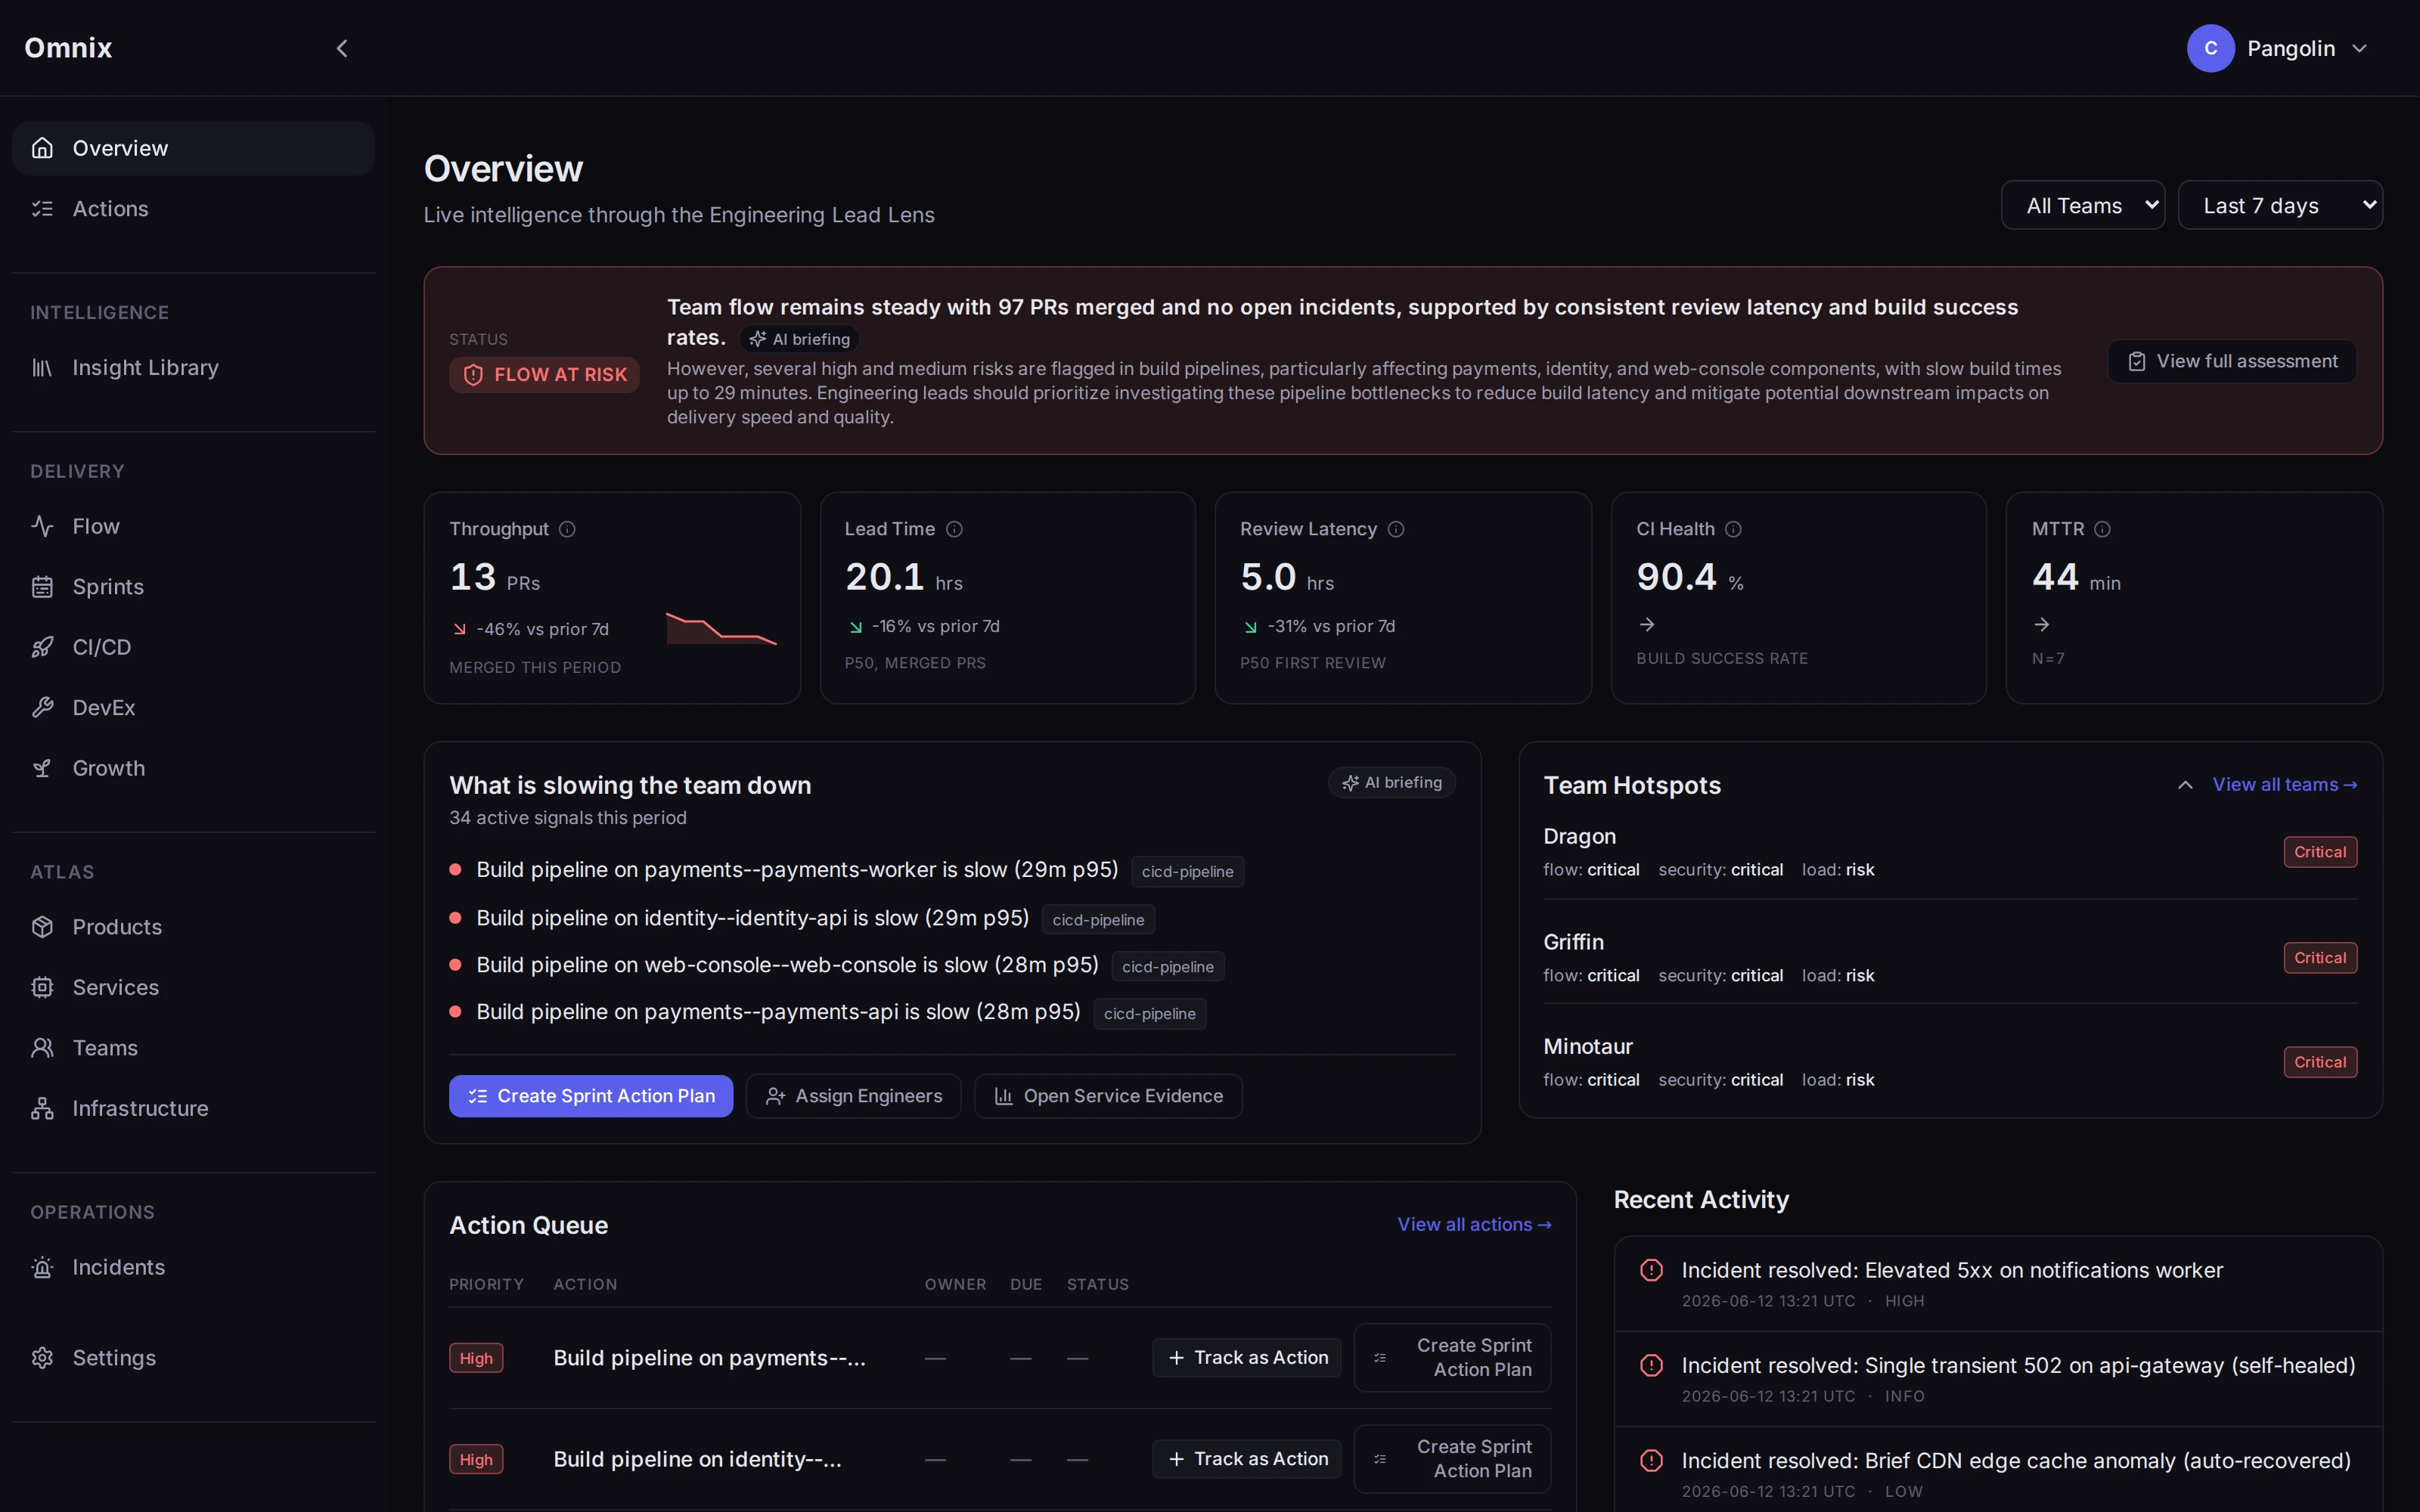This screenshot has height=1512, width=2420.
Task: Click cicd-pipeline tag on identity-api signal
Action: 1098,919
